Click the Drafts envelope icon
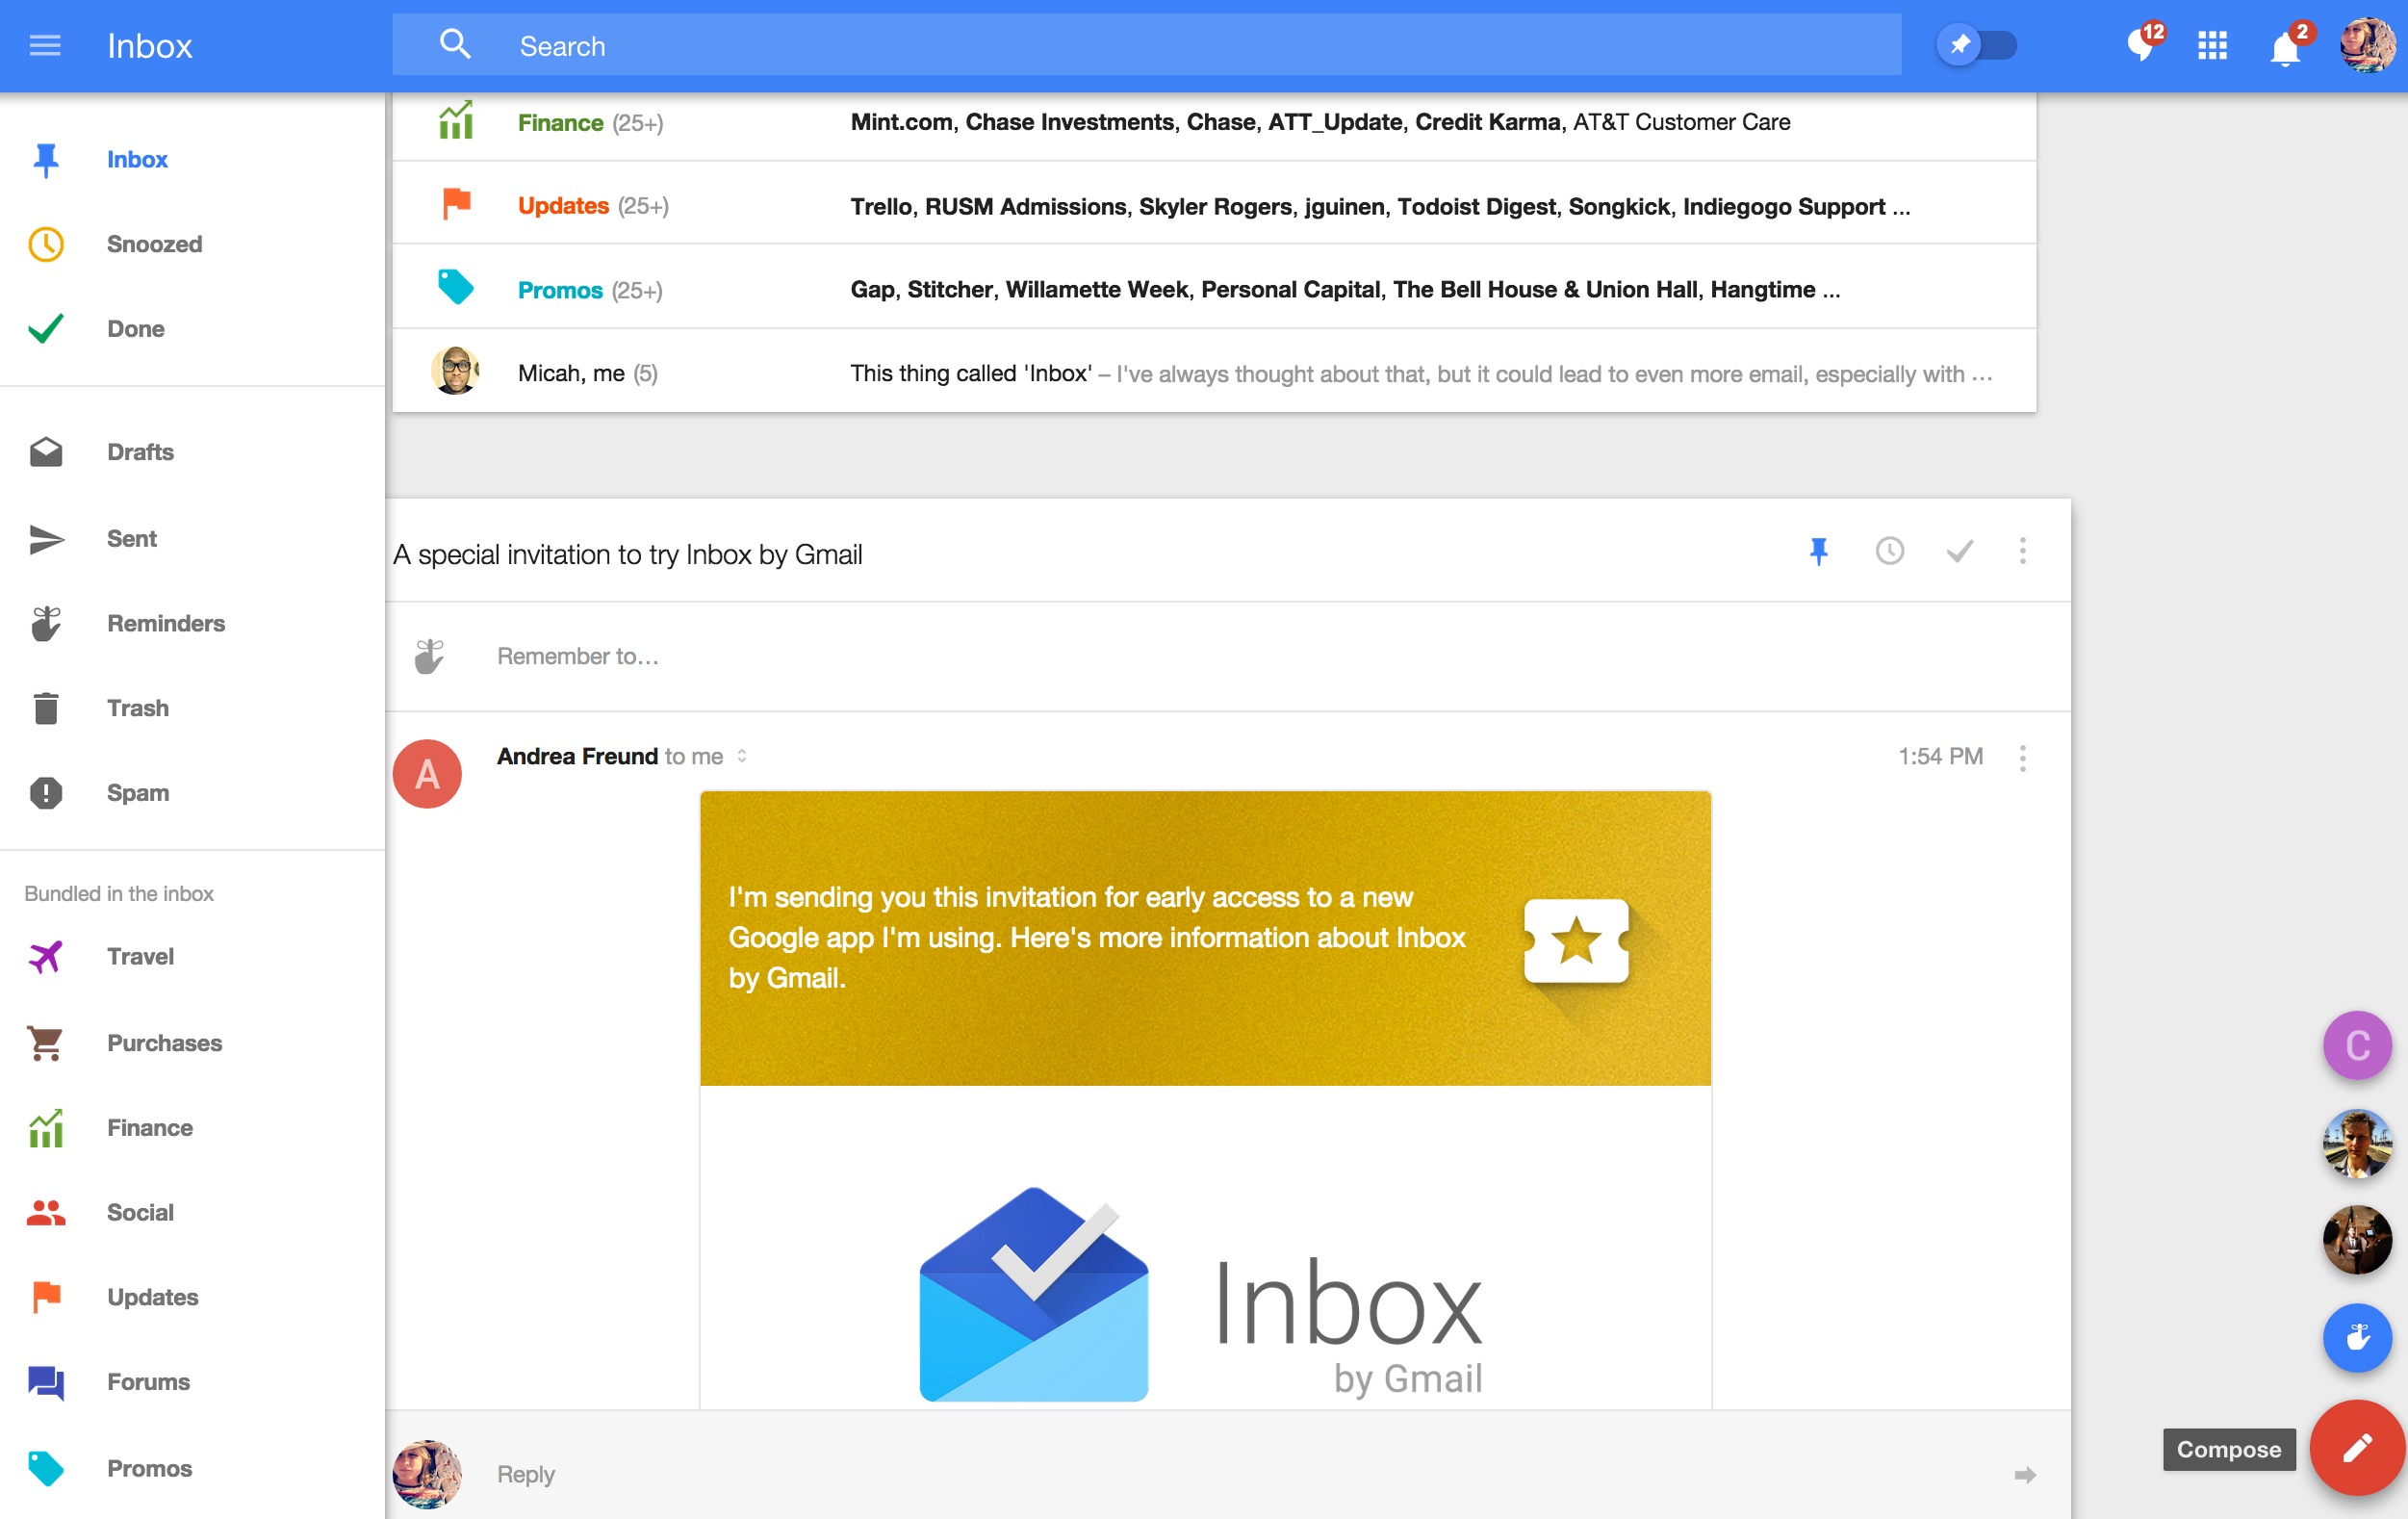Image resolution: width=2408 pixels, height=1519 pixels. [x=46, y=452]
